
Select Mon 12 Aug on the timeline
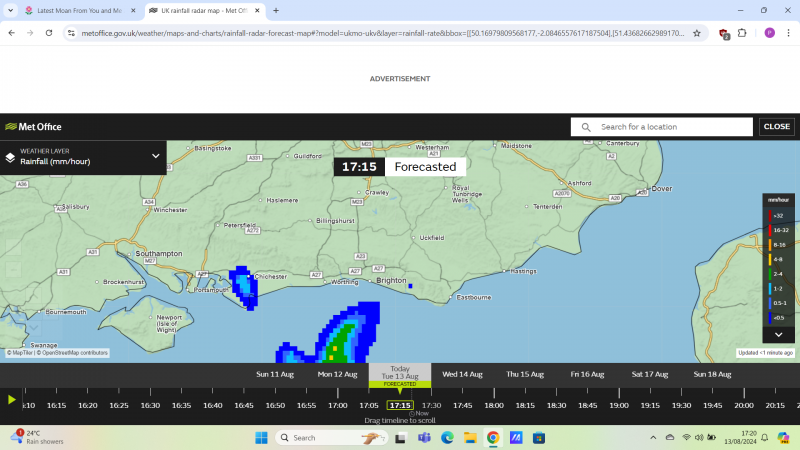[337, 374]
